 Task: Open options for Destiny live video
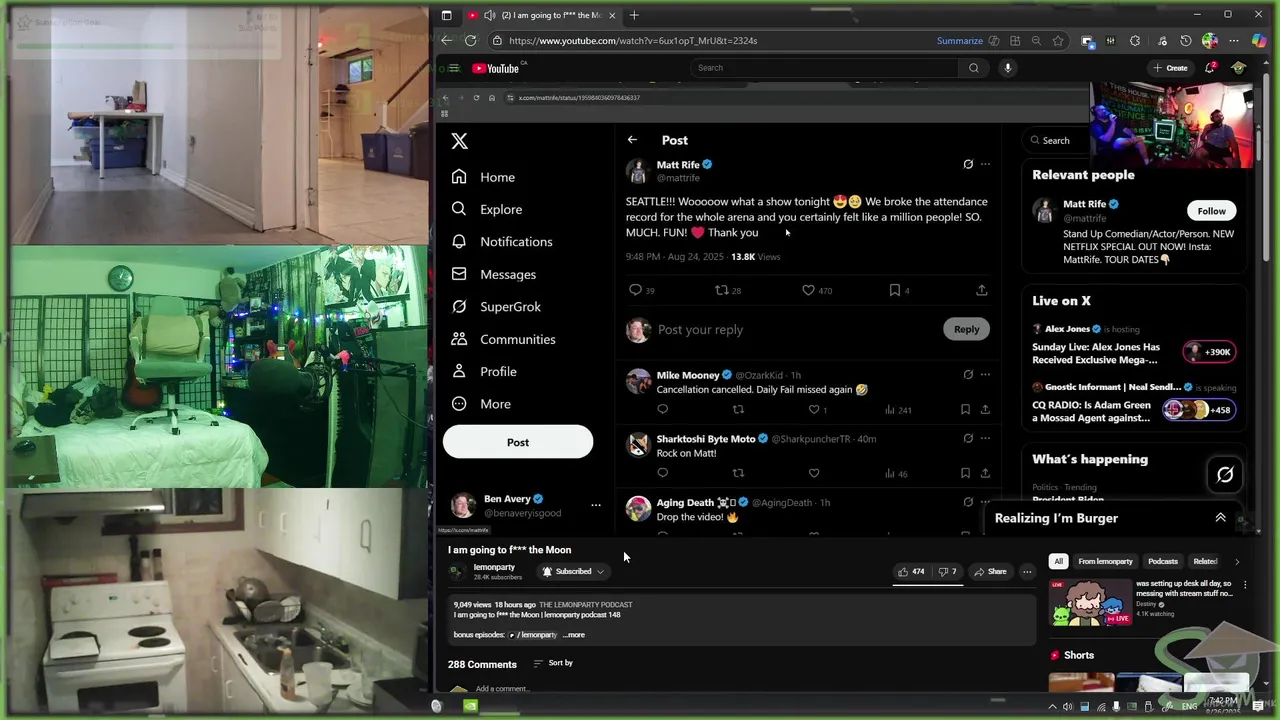[1244, 584]
